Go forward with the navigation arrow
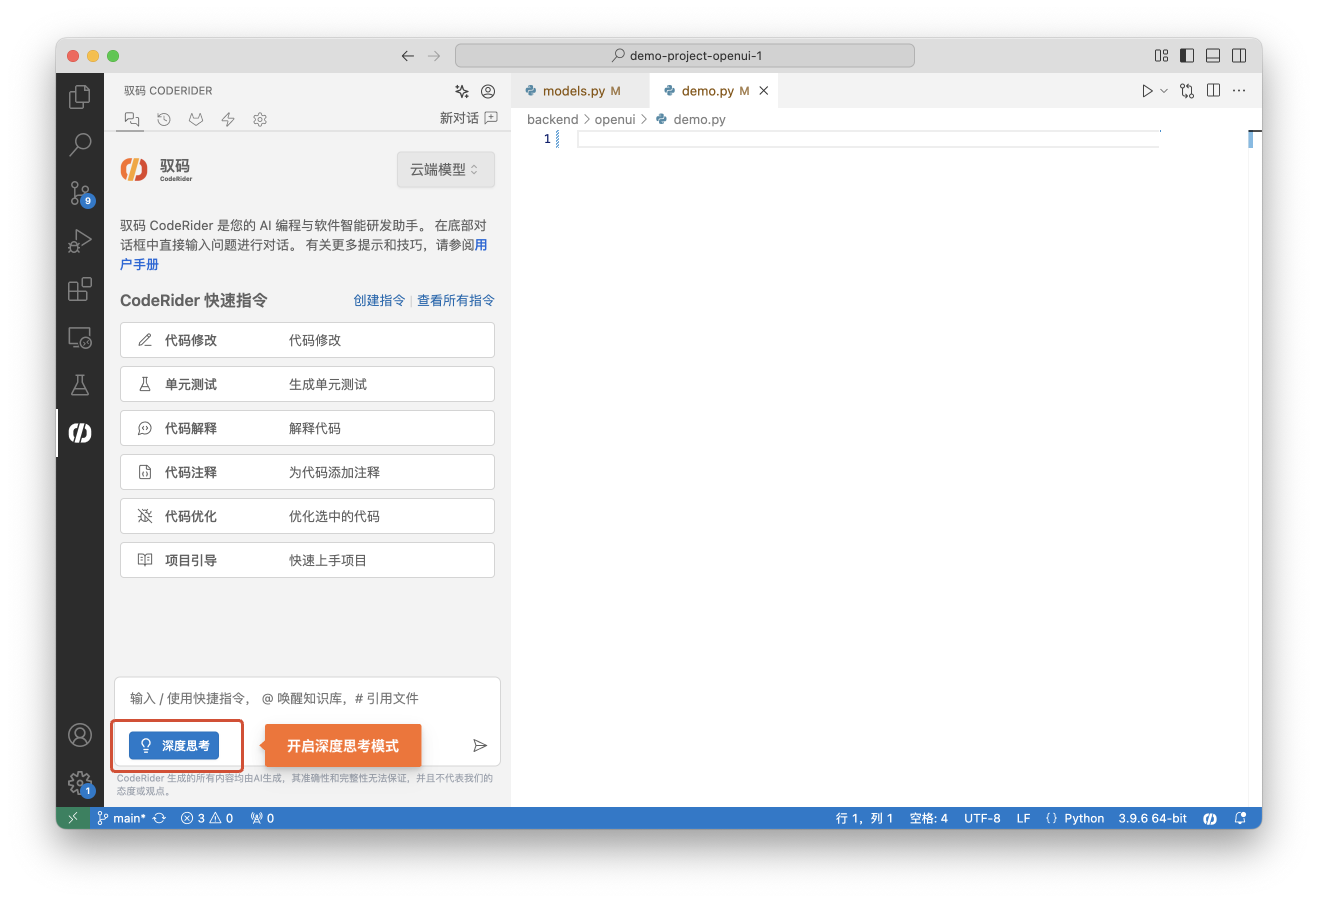The width and height of the screenshot is (1318, 903). pos(434,56)
